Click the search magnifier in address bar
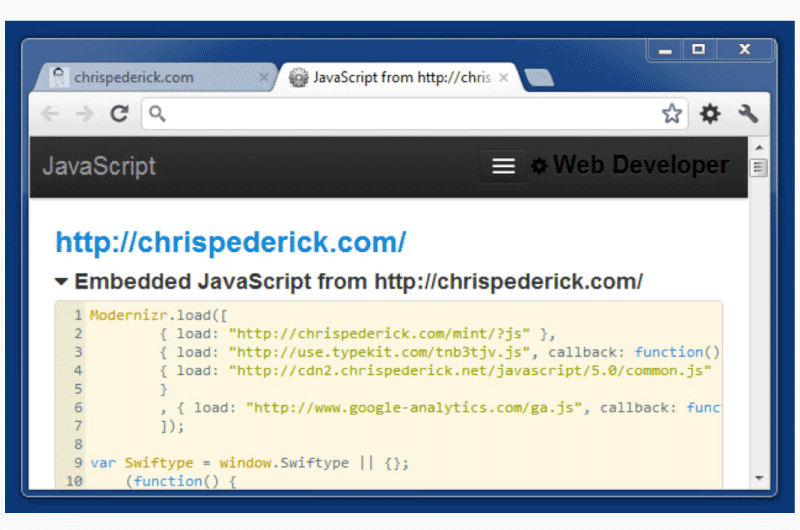This screenshot has width=800, height=530. [157, 113]
